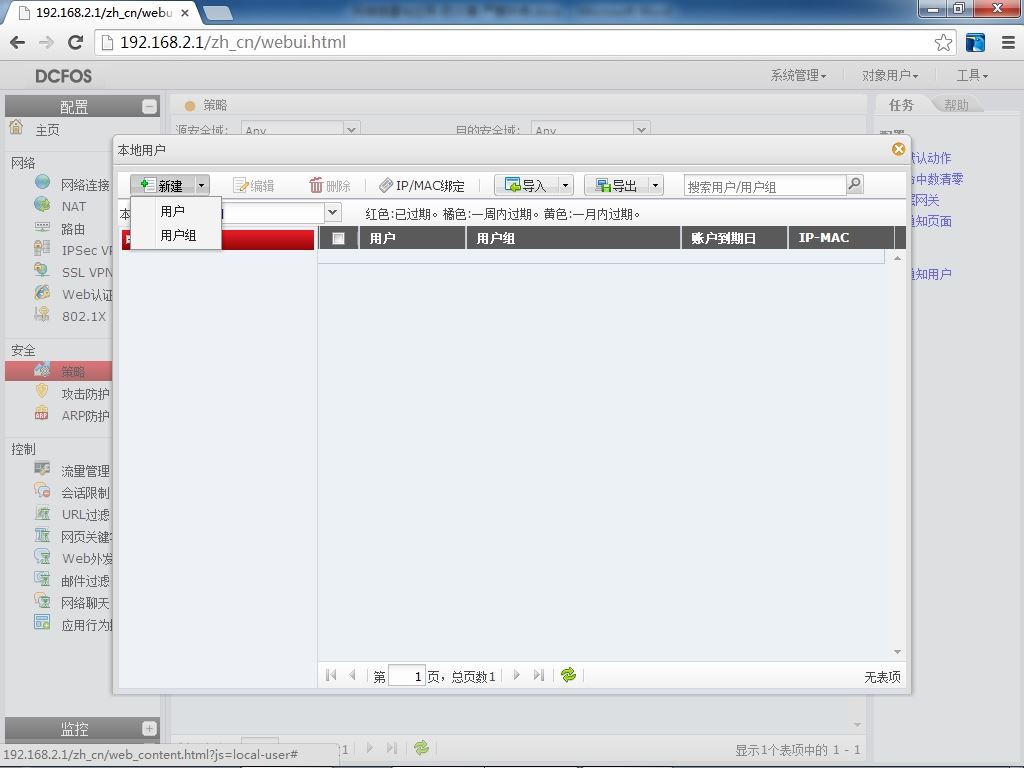Expand the Export dropdown arrow
The width and height of the screenshot is (1024, 768).
(655, 185)
